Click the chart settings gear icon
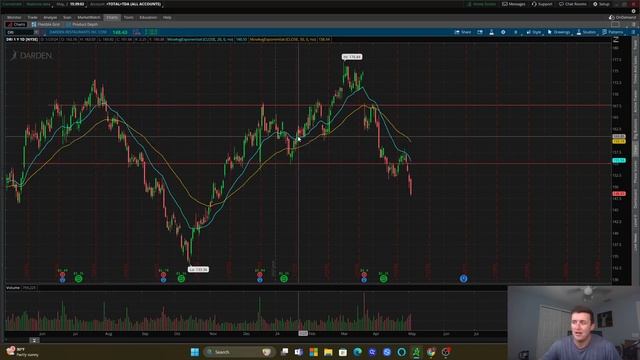640x360 pixels. (x=503, y=32)
